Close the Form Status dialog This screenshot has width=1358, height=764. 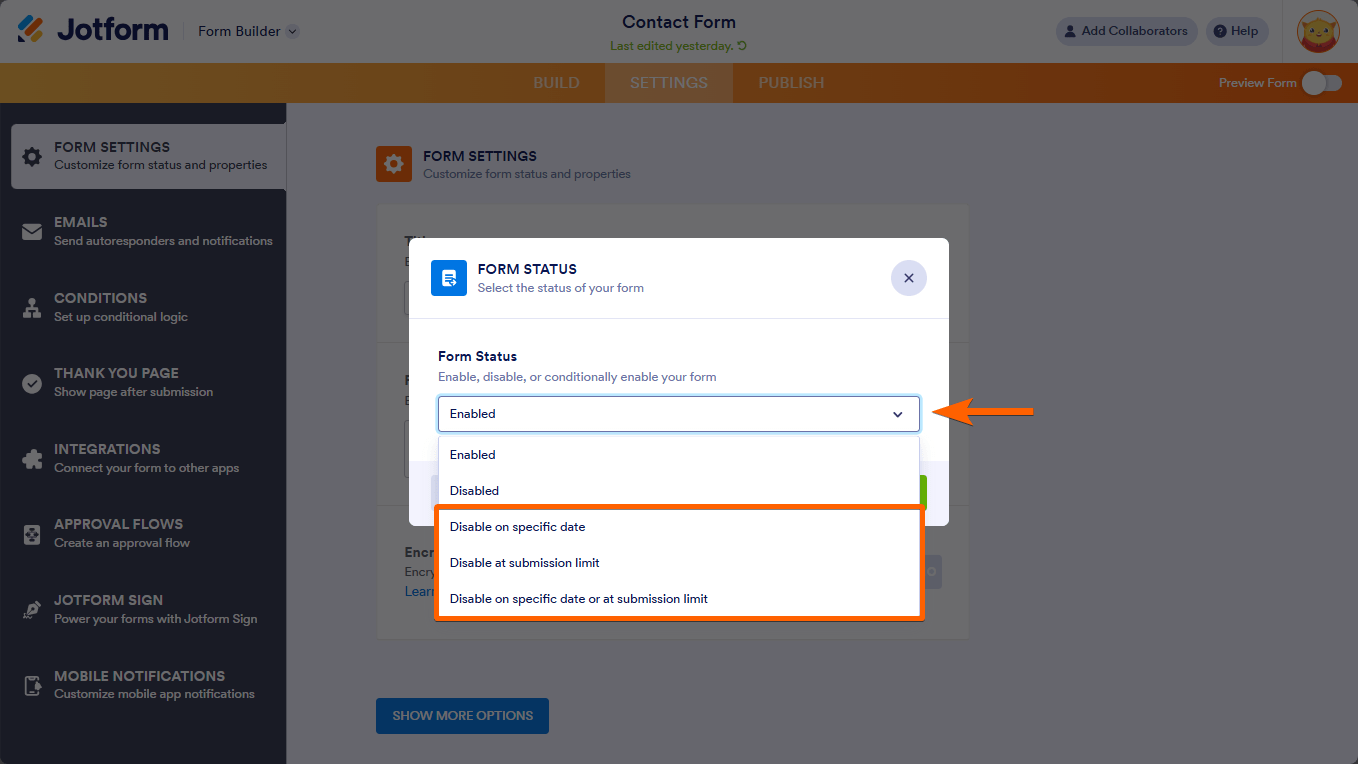[908, 278]
